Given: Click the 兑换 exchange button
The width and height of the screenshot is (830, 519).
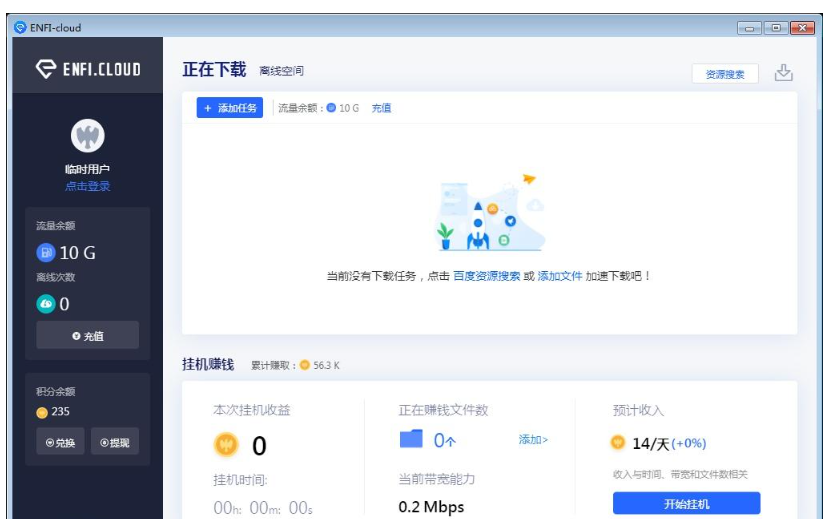Looking at the screenshot, I should coord(60,442).
